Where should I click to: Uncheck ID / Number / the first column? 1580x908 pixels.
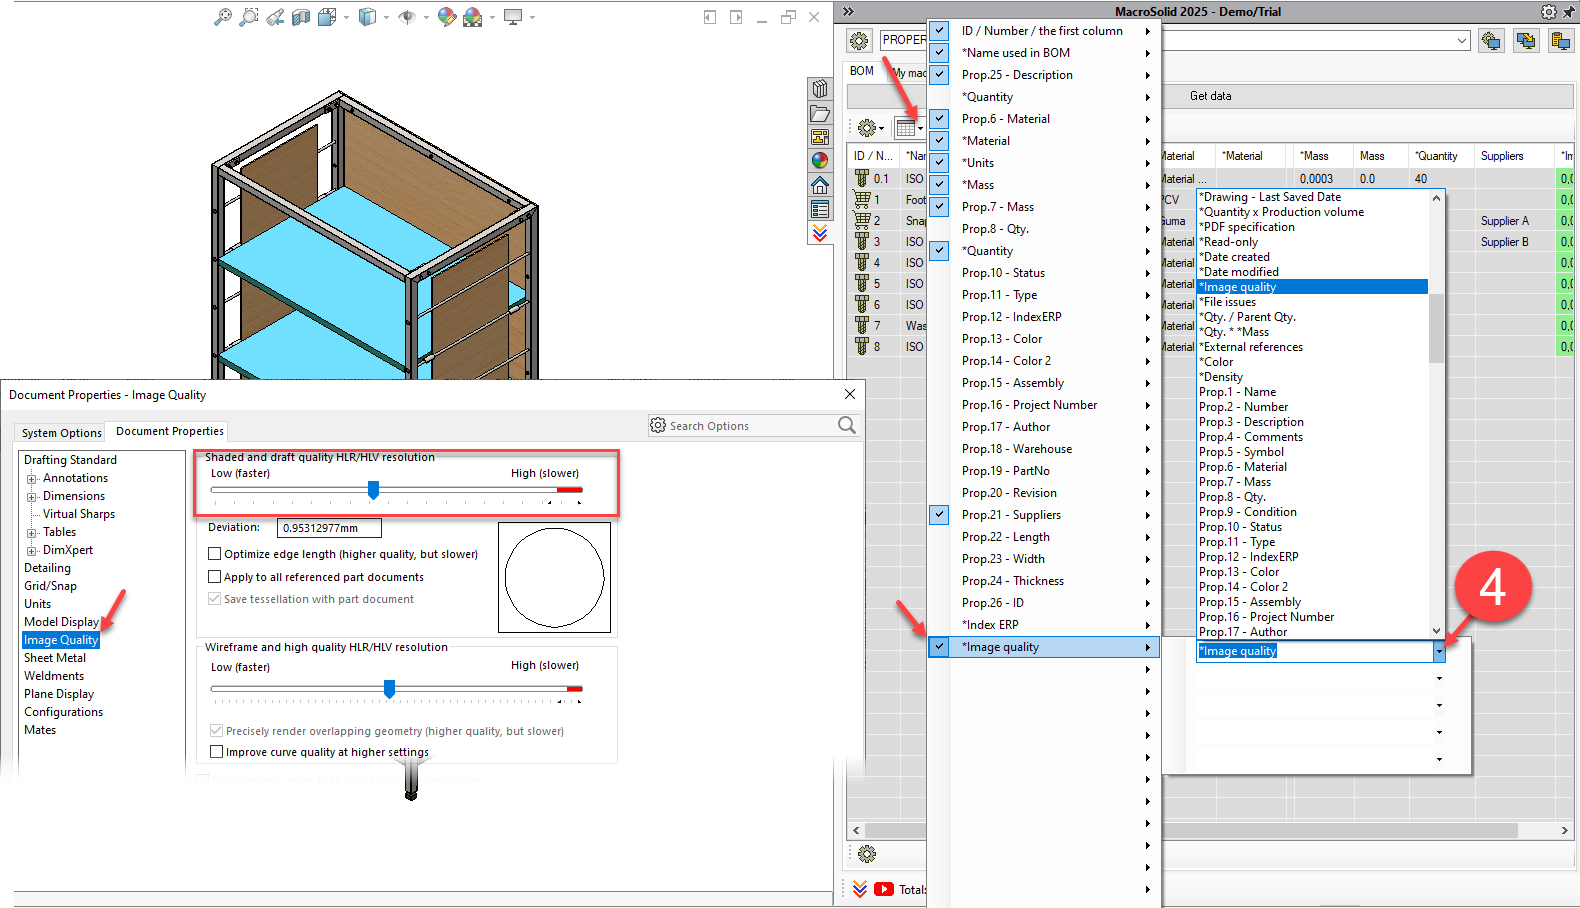[x=939, y=31]
